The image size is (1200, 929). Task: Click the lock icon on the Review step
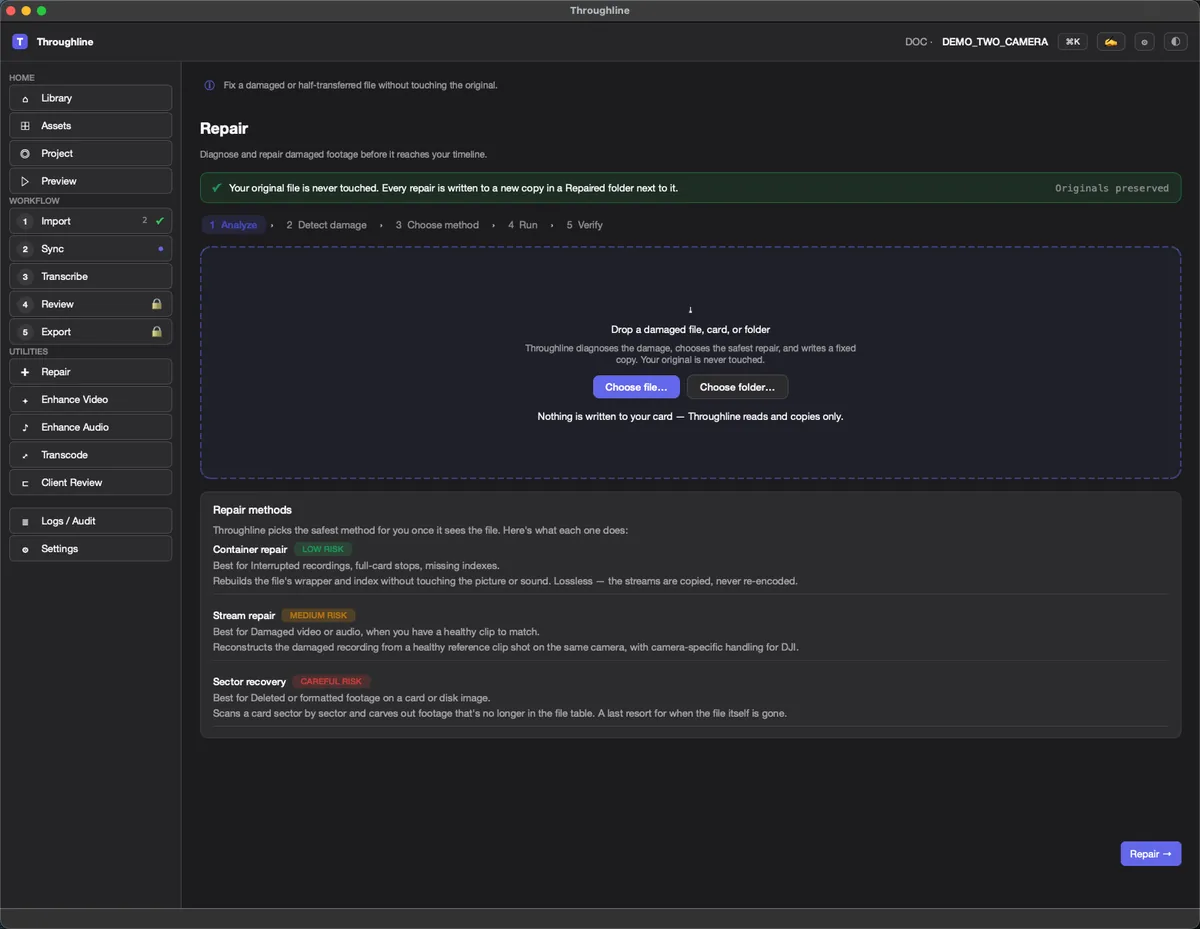(156, 304)
